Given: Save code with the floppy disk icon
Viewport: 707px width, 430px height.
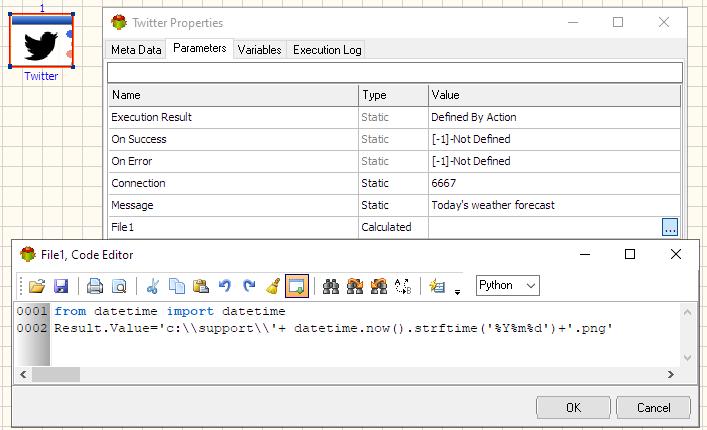Looking at the screenshot, I should tap(61, 286).
